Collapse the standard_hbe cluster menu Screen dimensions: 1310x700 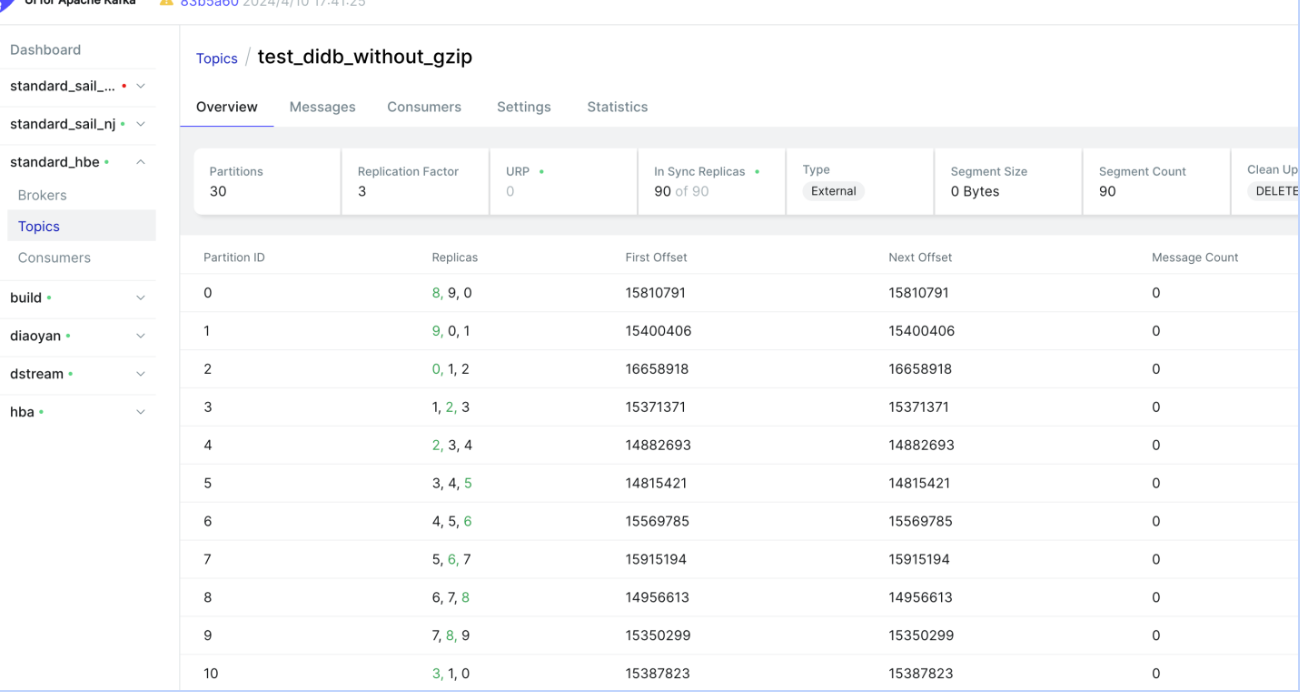click(x=140, y=162)
